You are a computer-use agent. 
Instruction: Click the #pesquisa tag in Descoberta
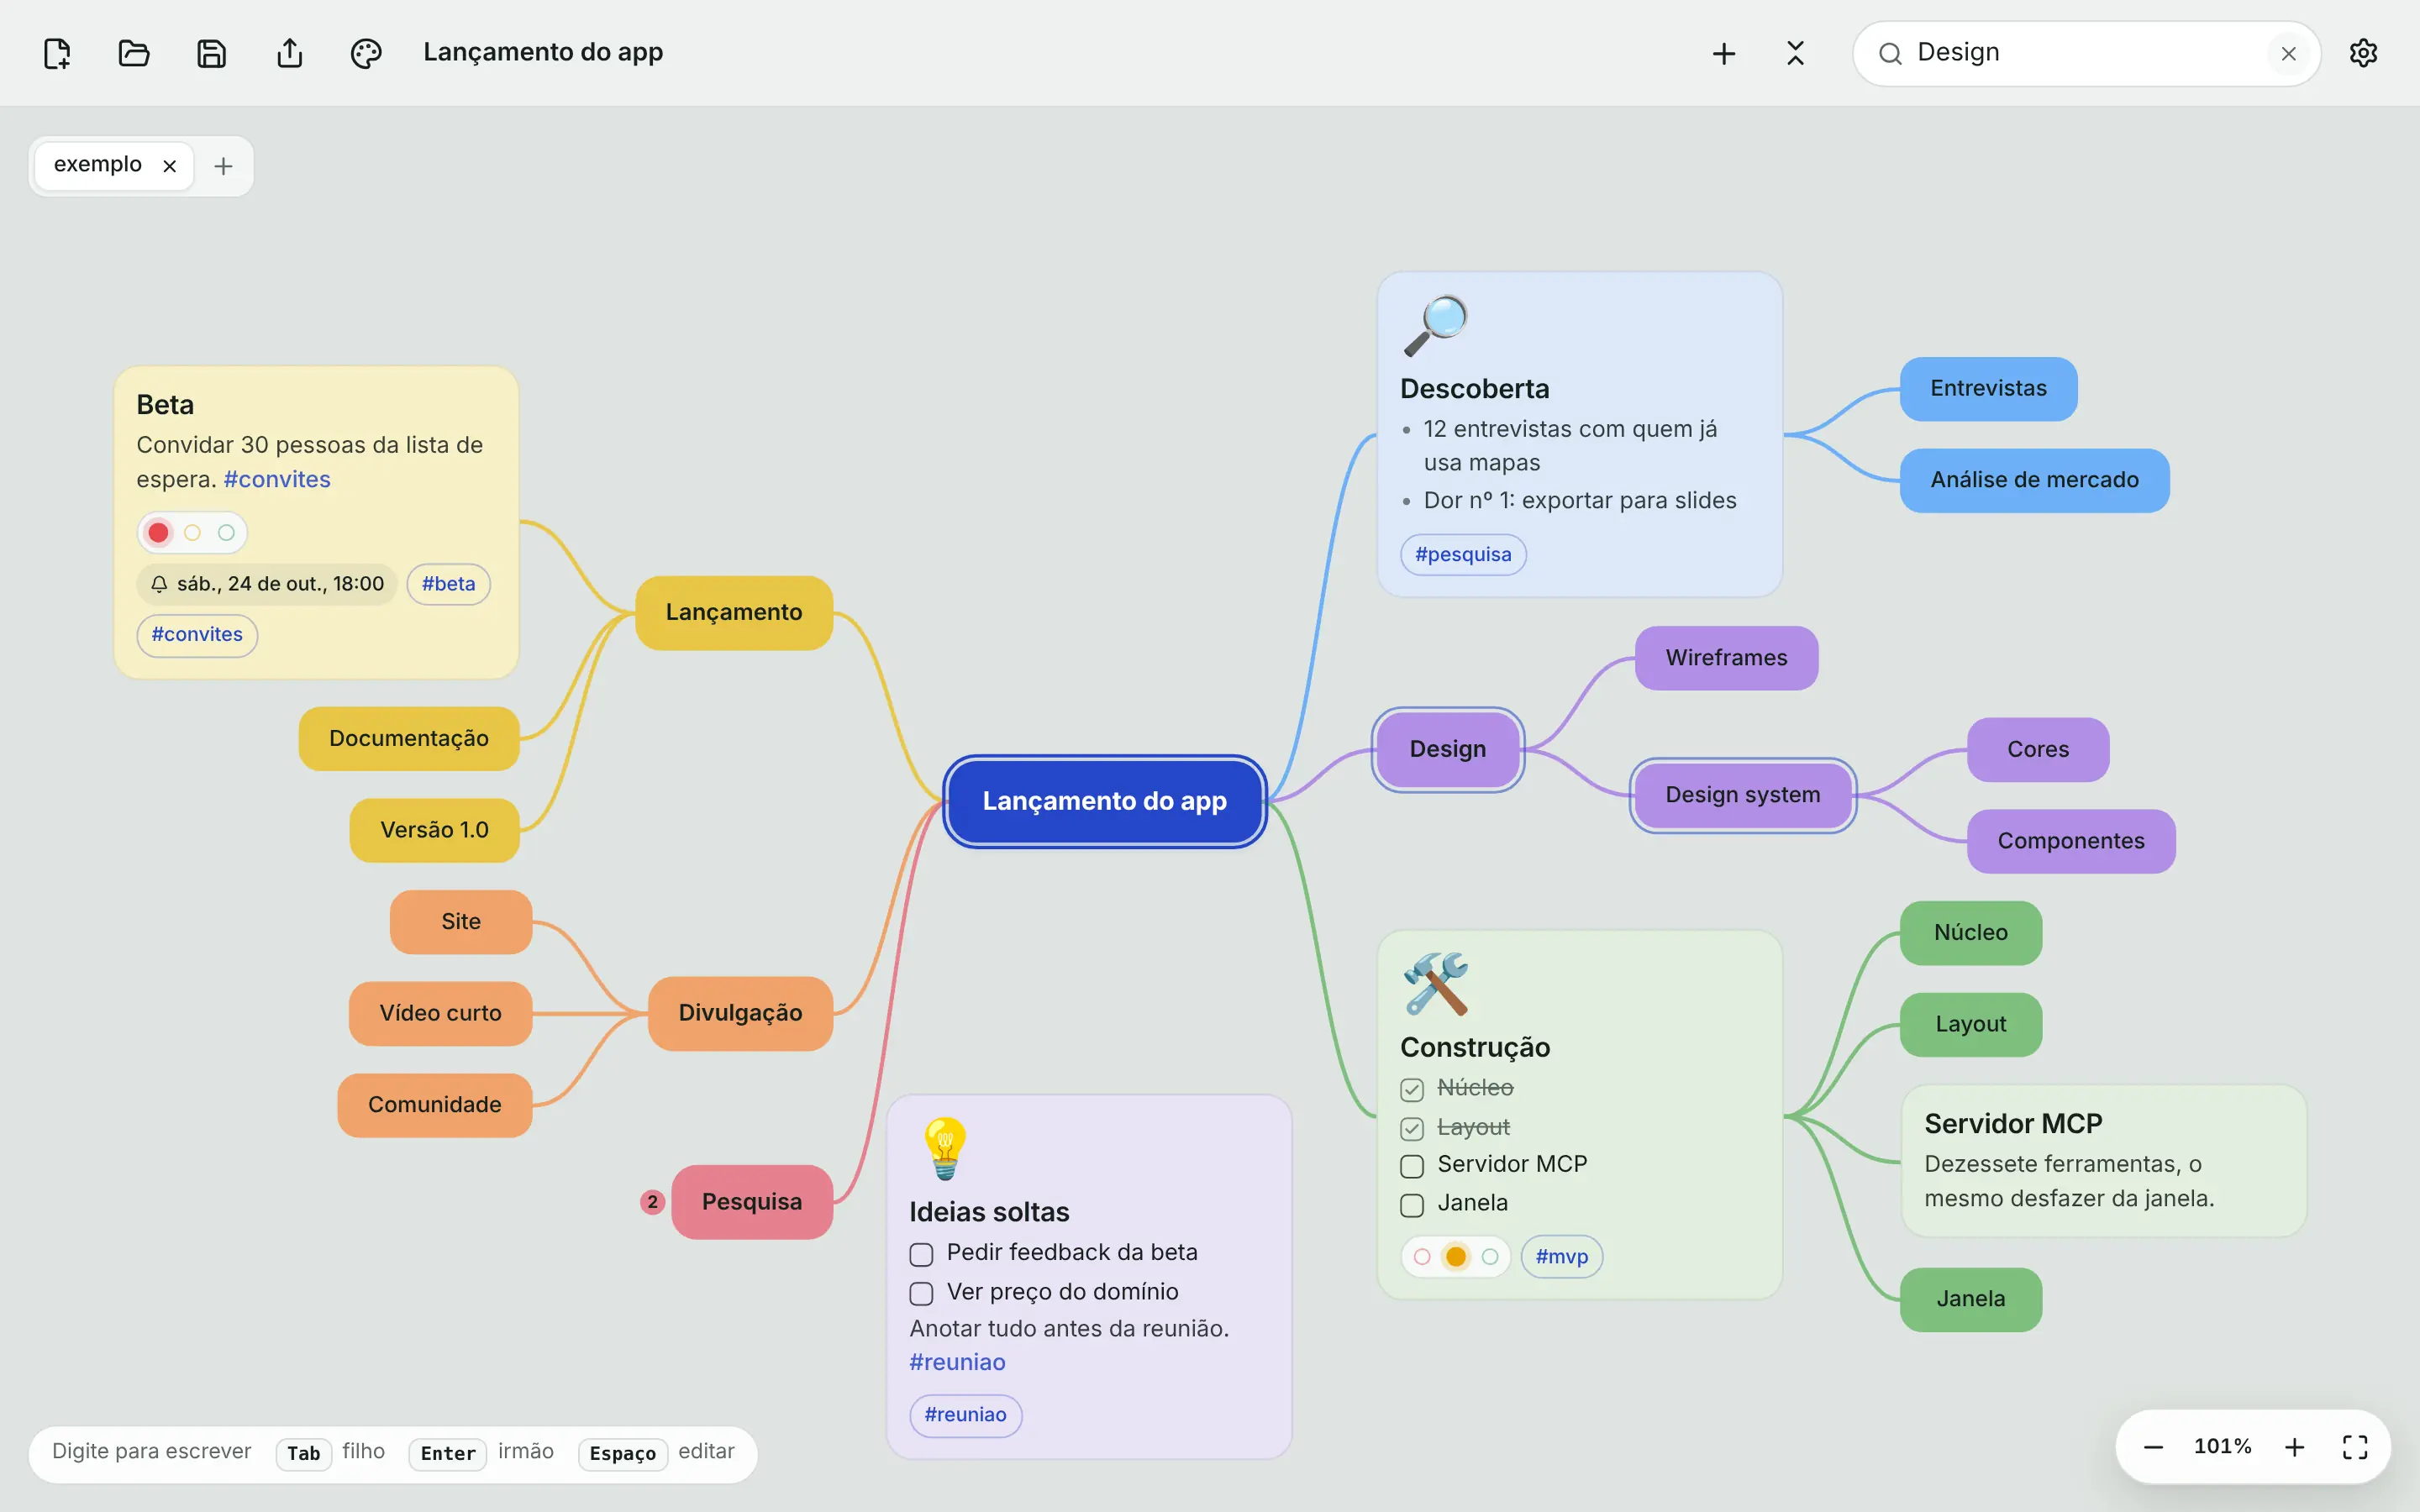point(1463,555)
